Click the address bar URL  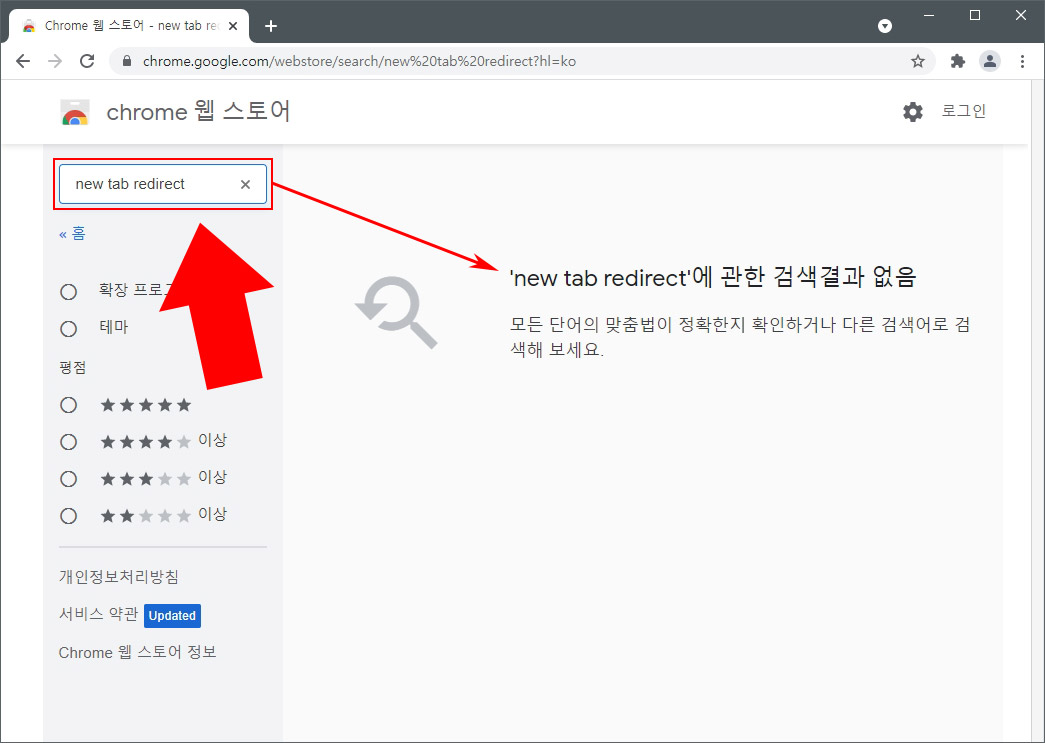click(359, 61)
